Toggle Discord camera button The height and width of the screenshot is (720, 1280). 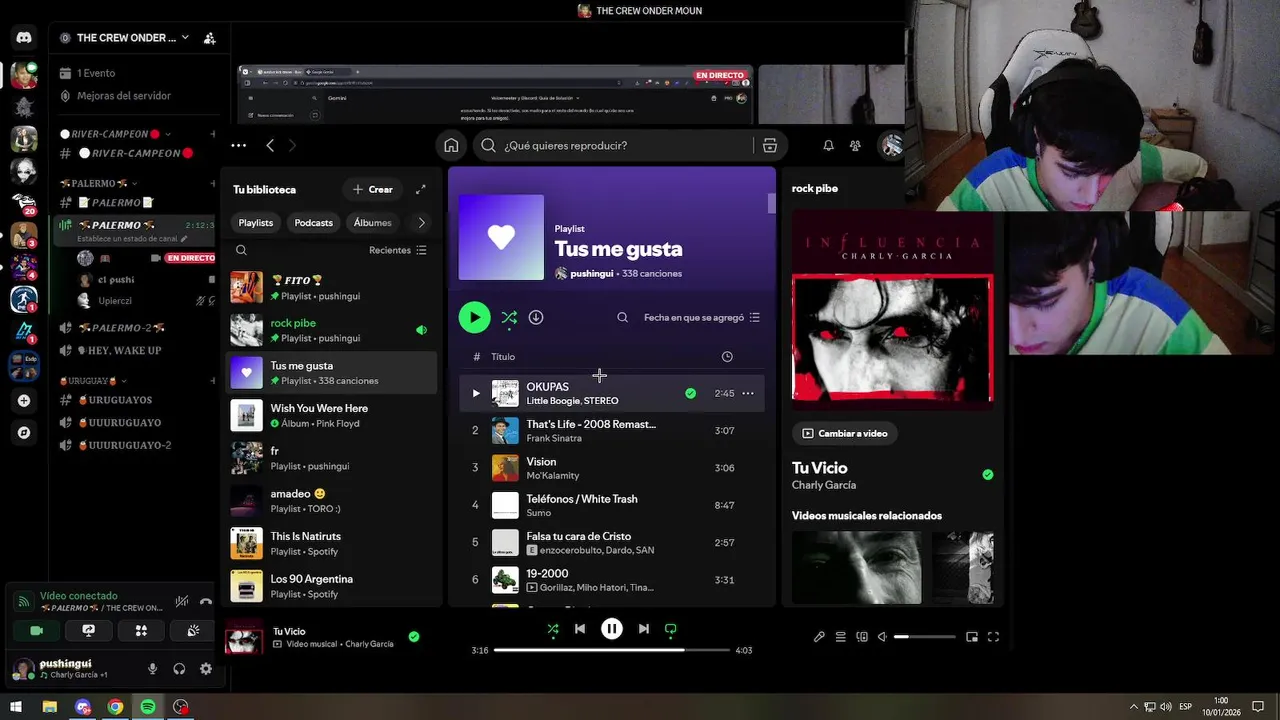[x=37, y=630]
